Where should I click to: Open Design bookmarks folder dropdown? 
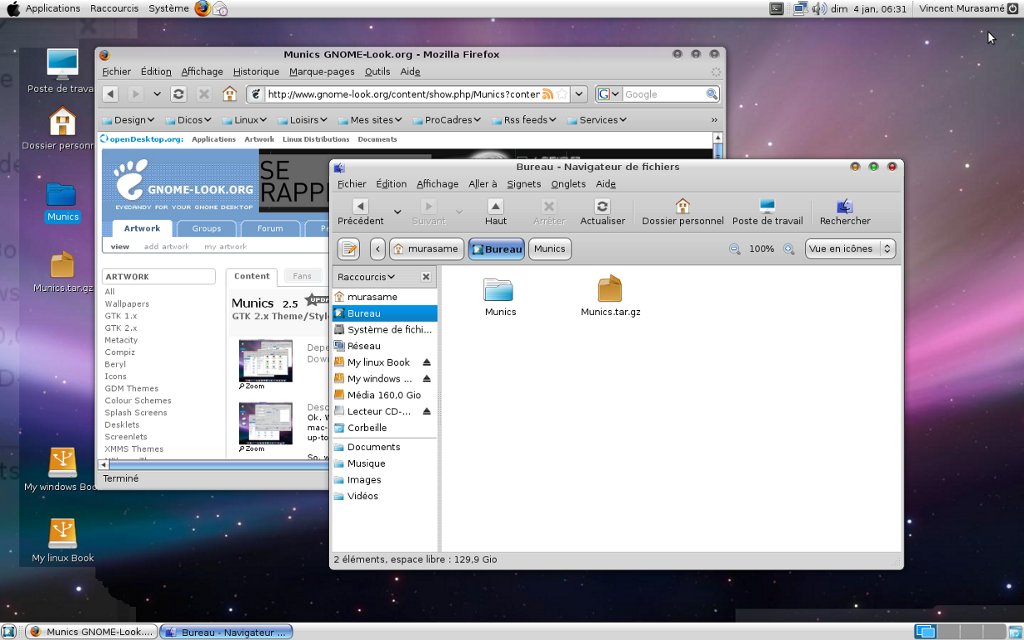point(128,120)
